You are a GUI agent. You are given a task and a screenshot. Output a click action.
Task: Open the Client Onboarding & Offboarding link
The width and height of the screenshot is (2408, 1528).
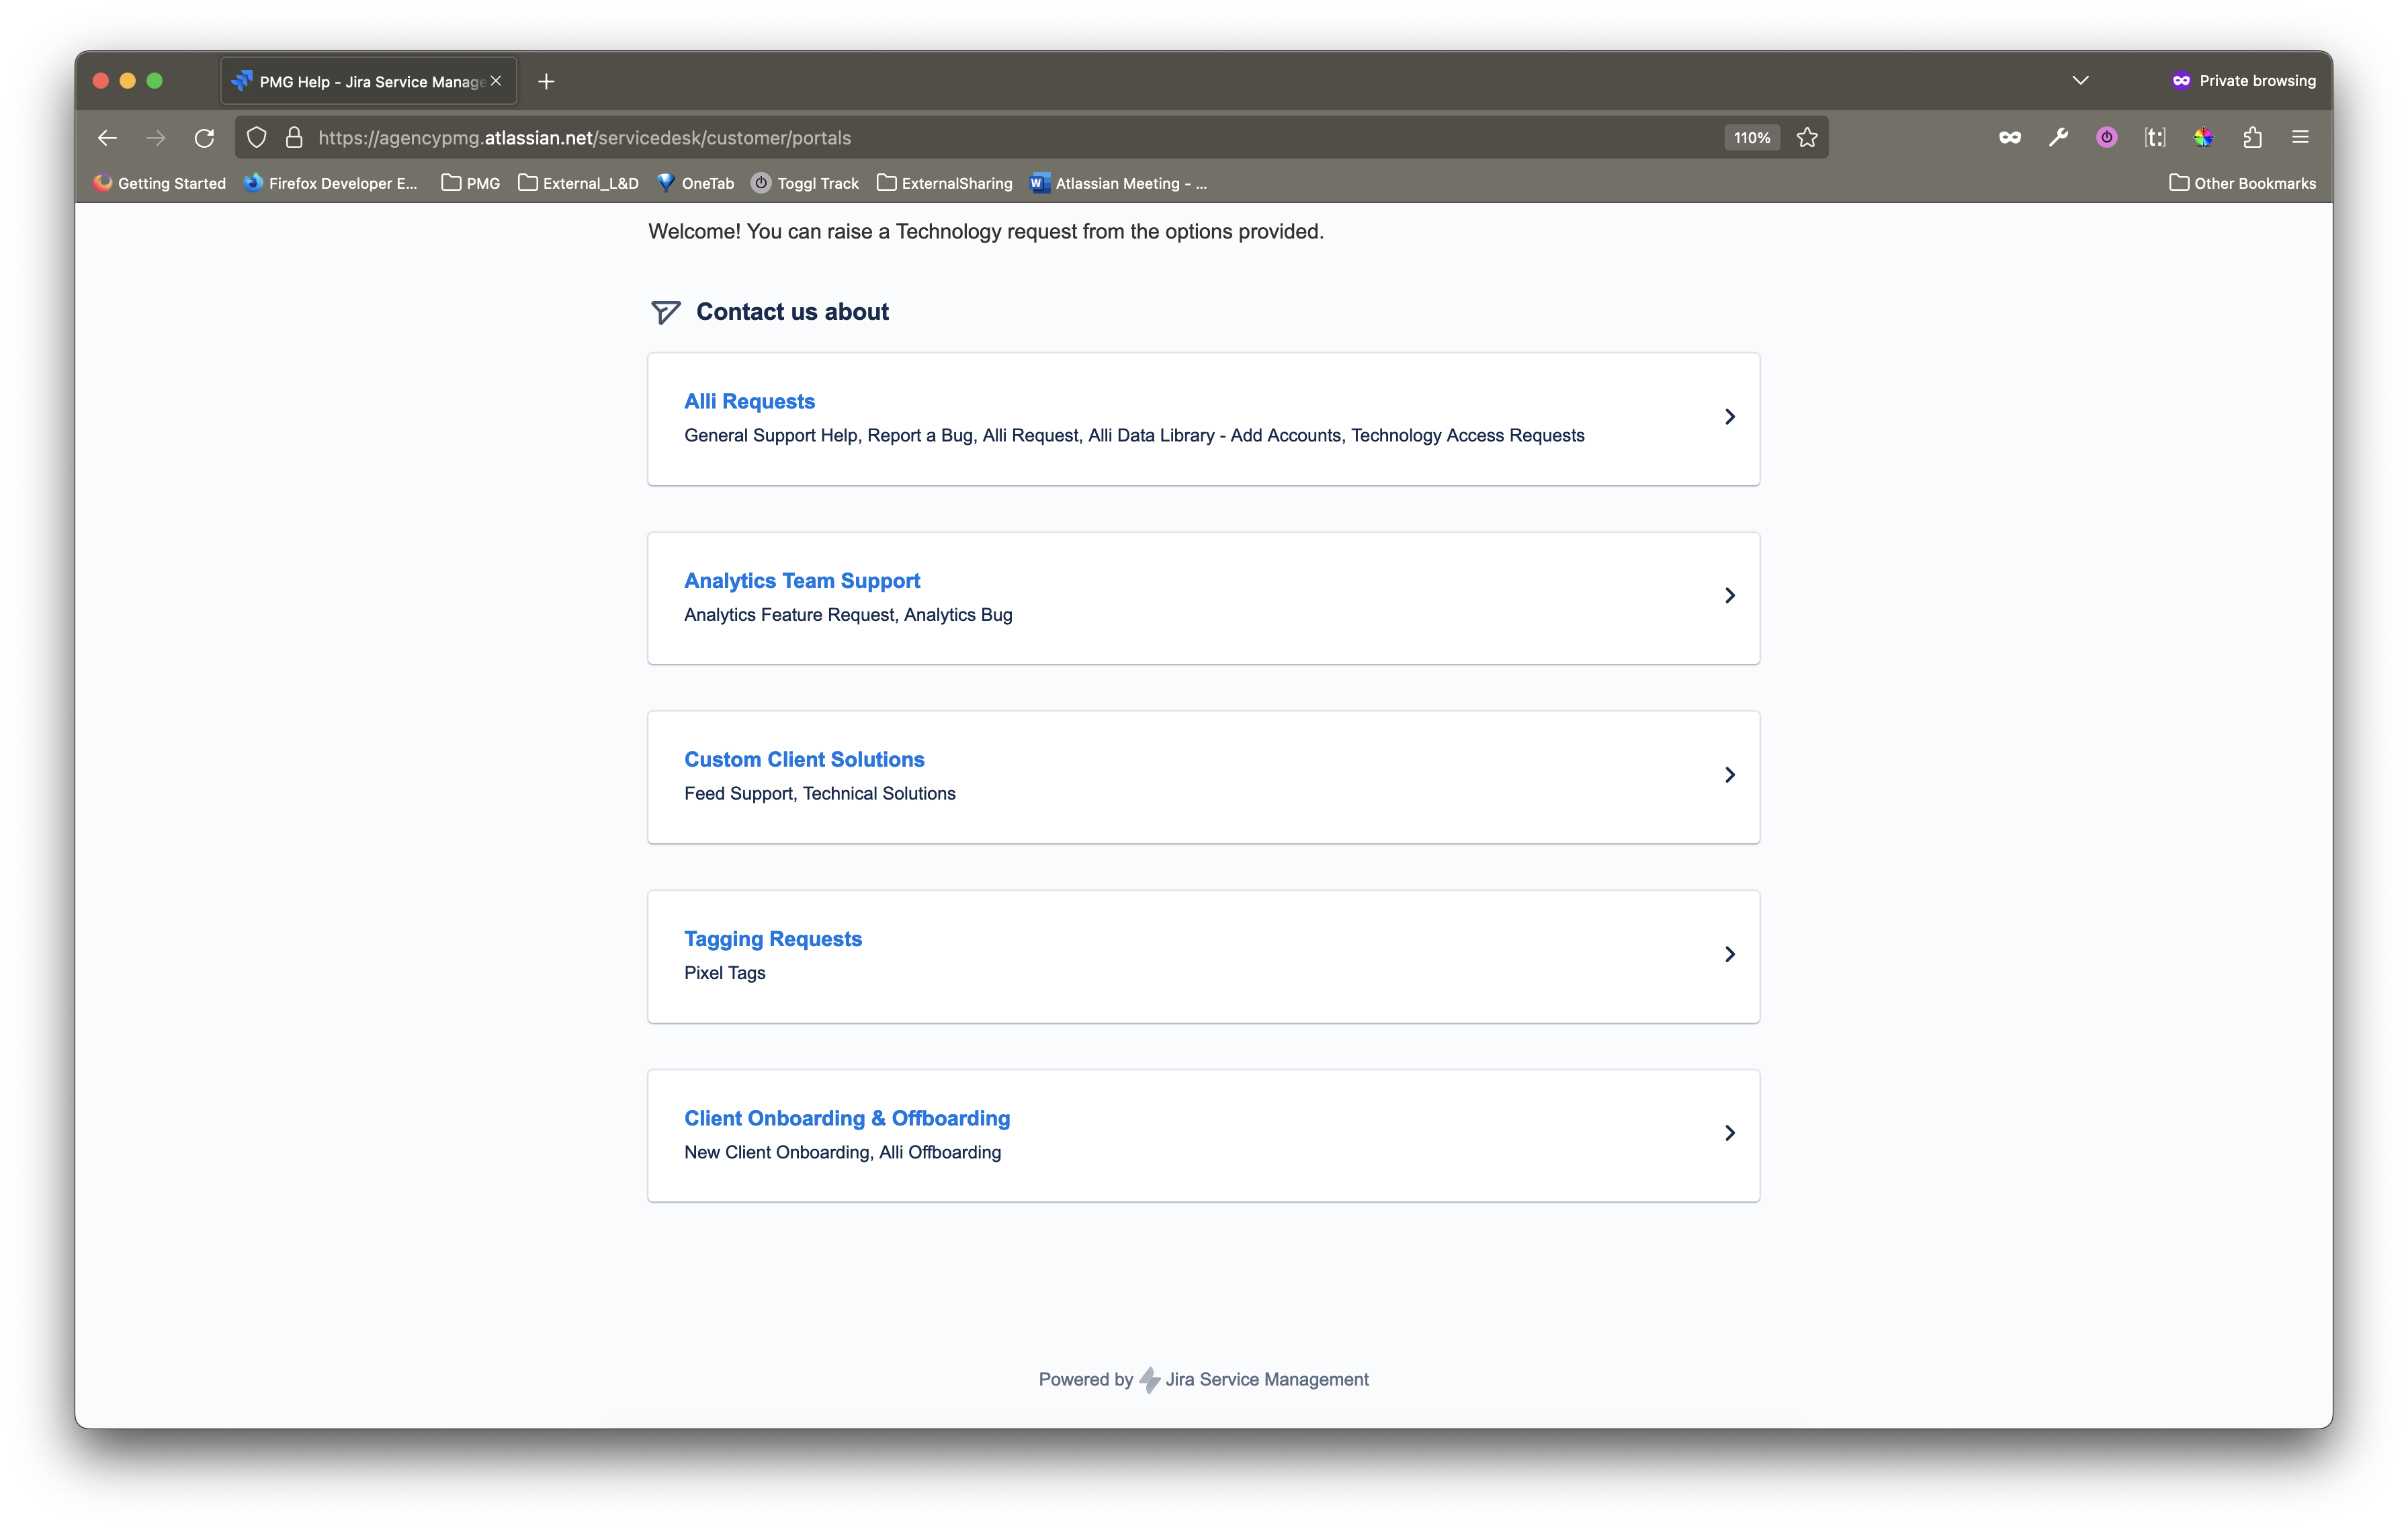(847, 1118)
